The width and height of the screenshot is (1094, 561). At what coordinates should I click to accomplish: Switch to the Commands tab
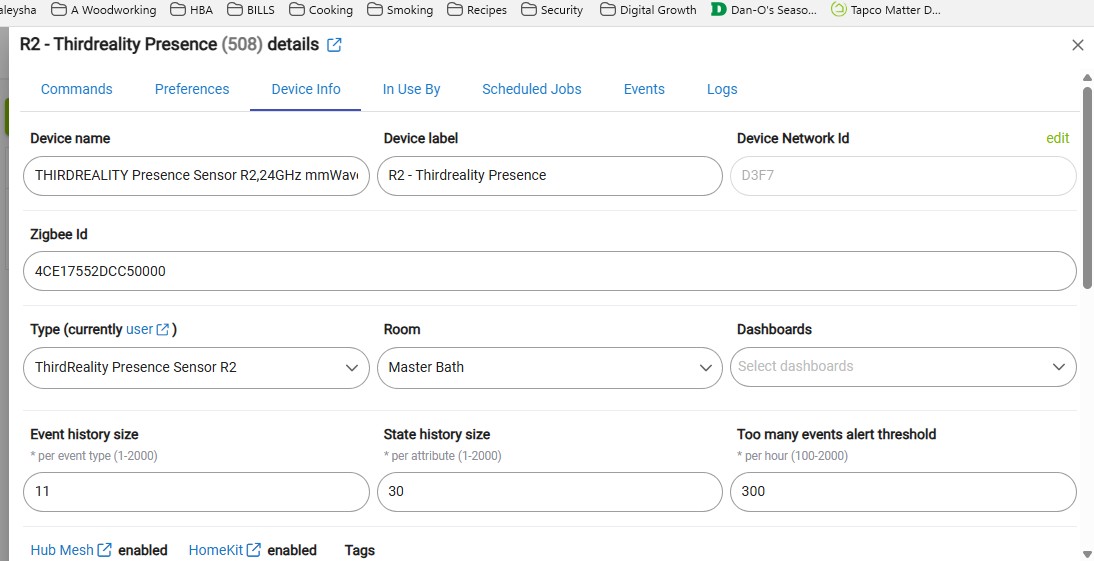(x=77, y=89)
